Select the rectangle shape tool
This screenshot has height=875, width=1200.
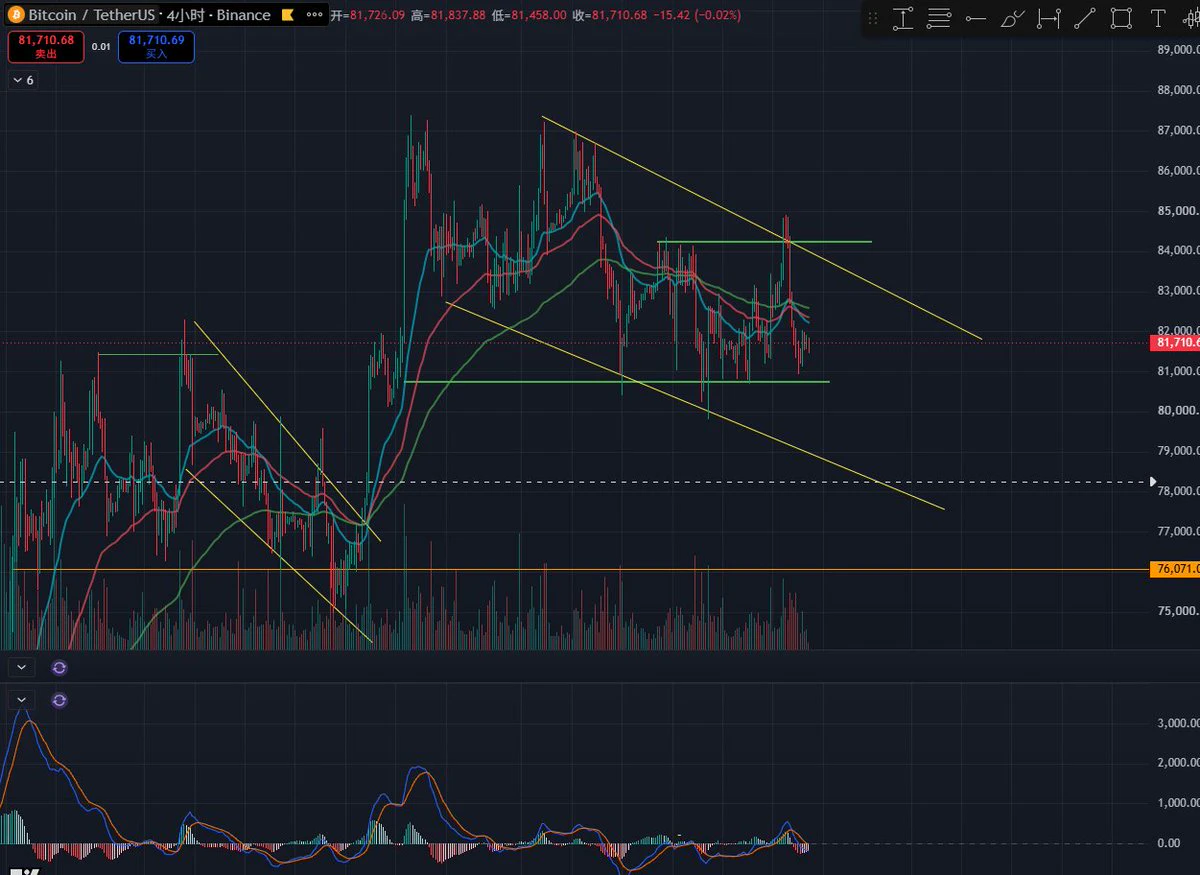(1122, 18)
